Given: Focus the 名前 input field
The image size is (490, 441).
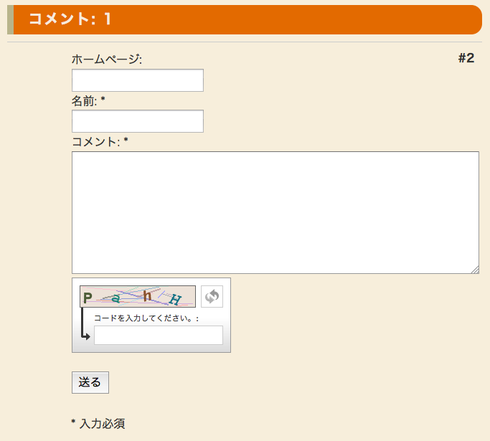Looking at the screenshot, I should (x=138, y=121).
